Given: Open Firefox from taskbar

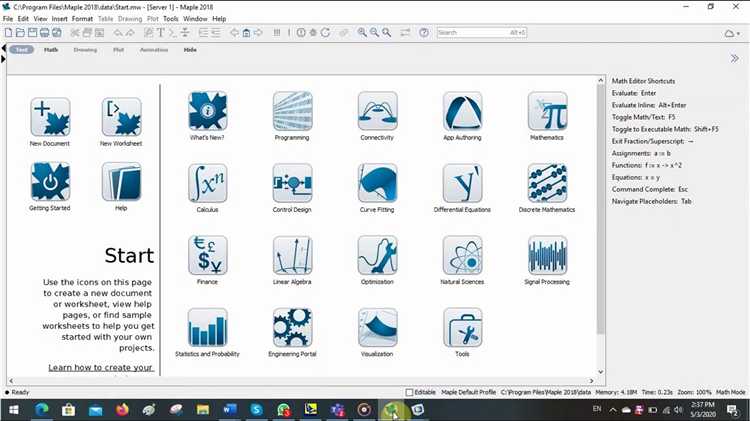Looking at the screenshot, I should [122, 410].
